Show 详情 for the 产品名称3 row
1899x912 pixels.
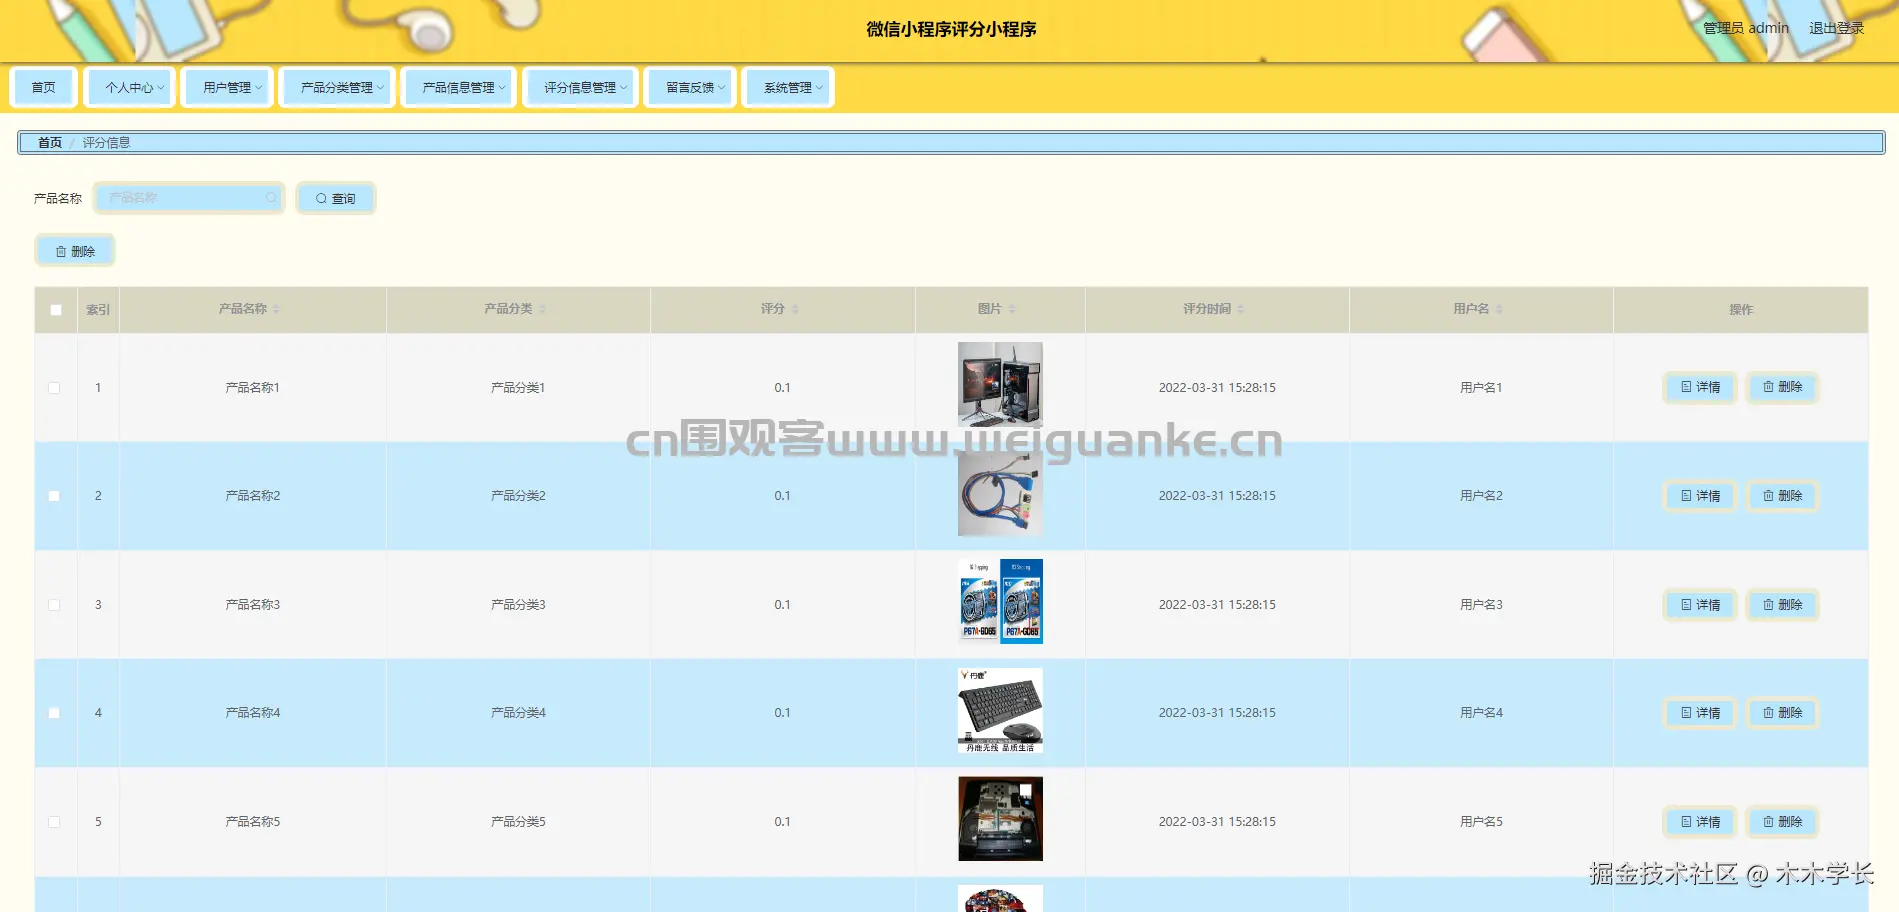(x=1701, y=605)
